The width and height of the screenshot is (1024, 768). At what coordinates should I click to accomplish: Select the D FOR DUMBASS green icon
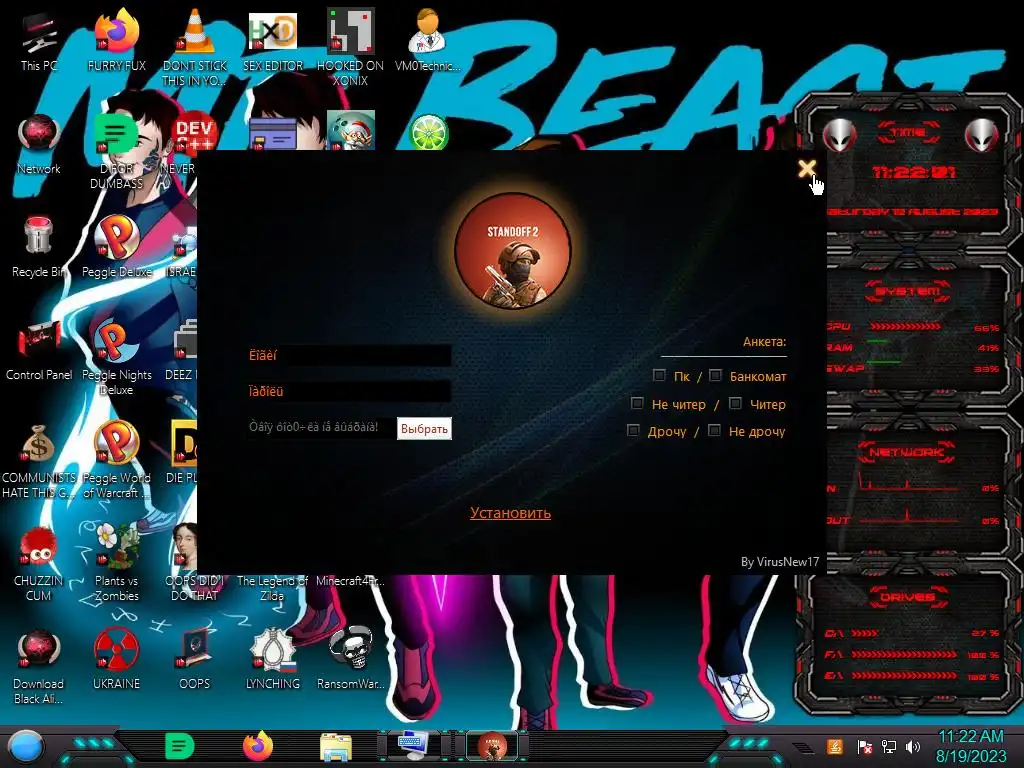(x=116, y=150)
